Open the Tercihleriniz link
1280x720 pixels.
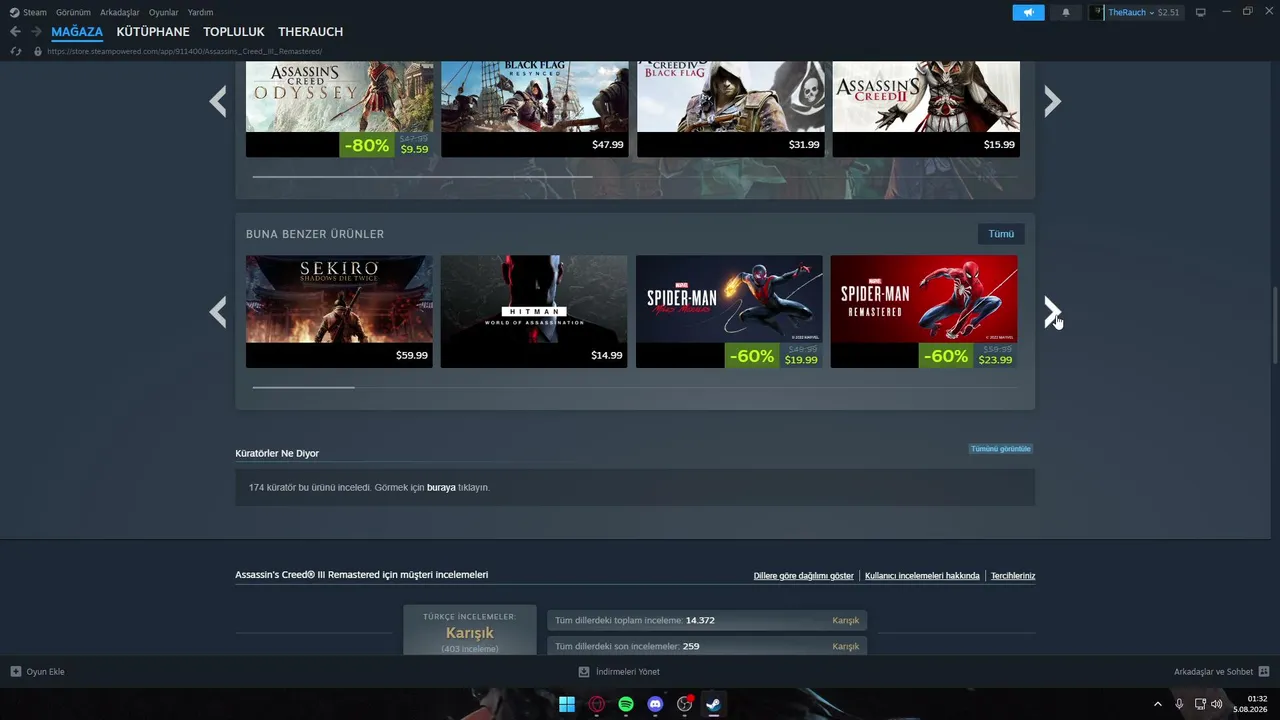[1013, 576]
